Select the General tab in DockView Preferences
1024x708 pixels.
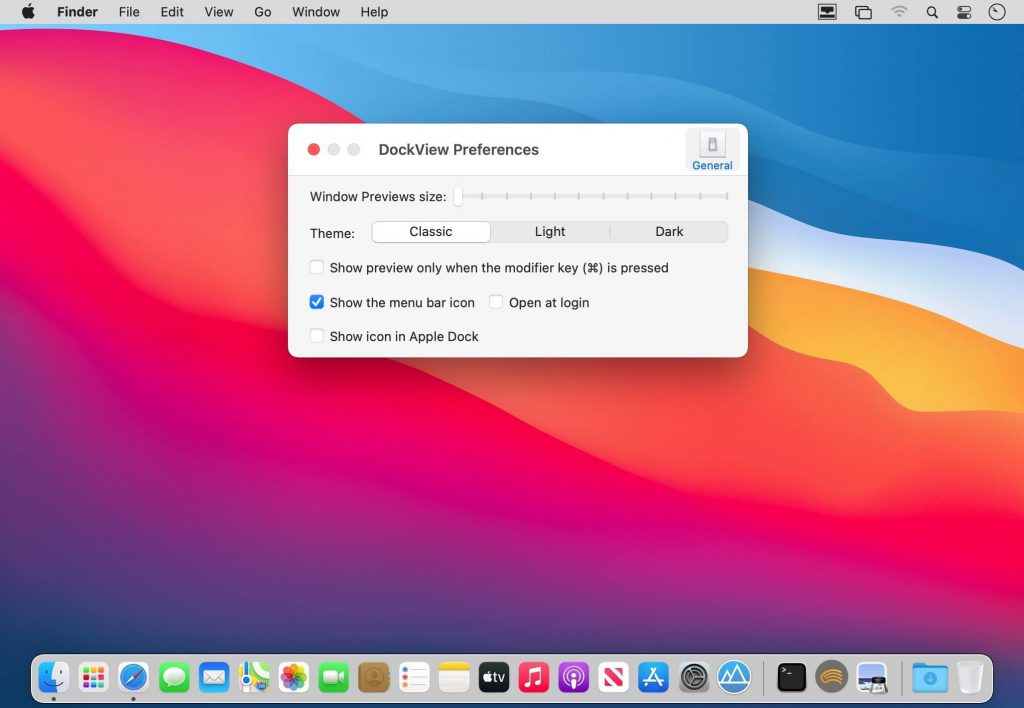click(x=711, y=150)
